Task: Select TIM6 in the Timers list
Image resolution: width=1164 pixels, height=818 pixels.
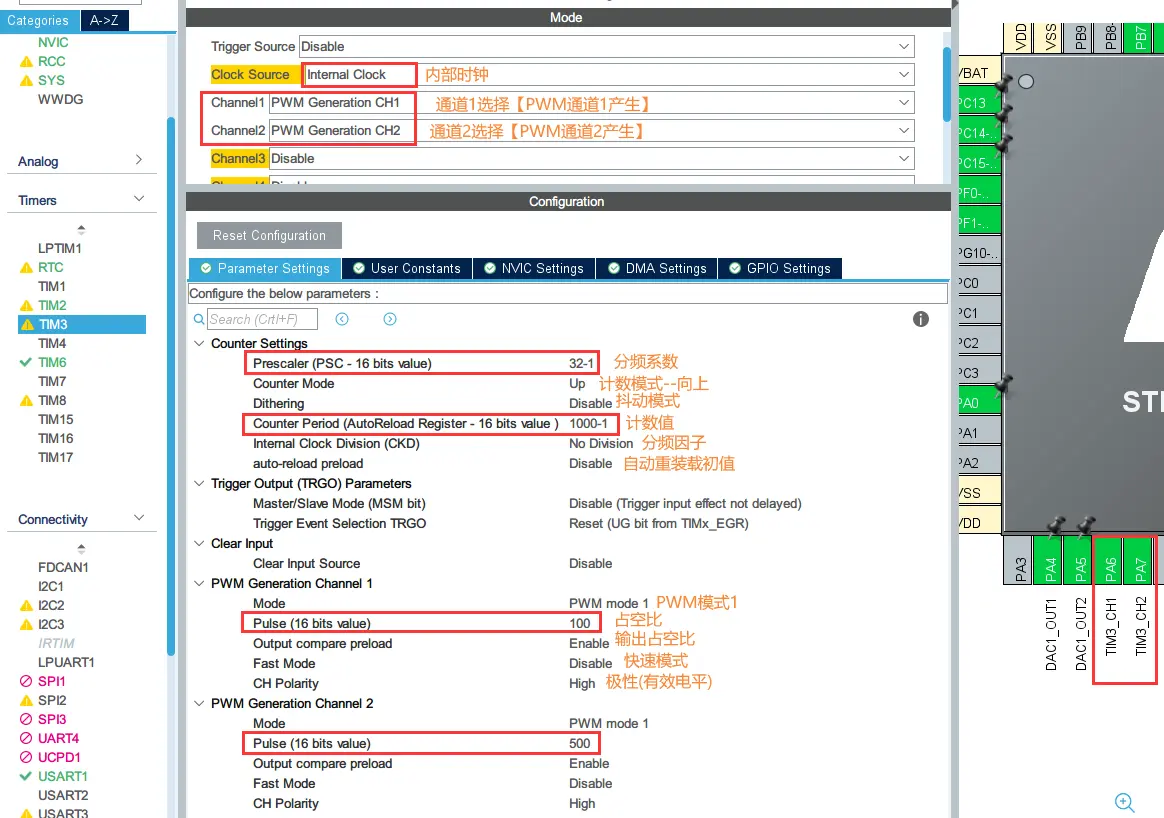Action: click(52, 362)
